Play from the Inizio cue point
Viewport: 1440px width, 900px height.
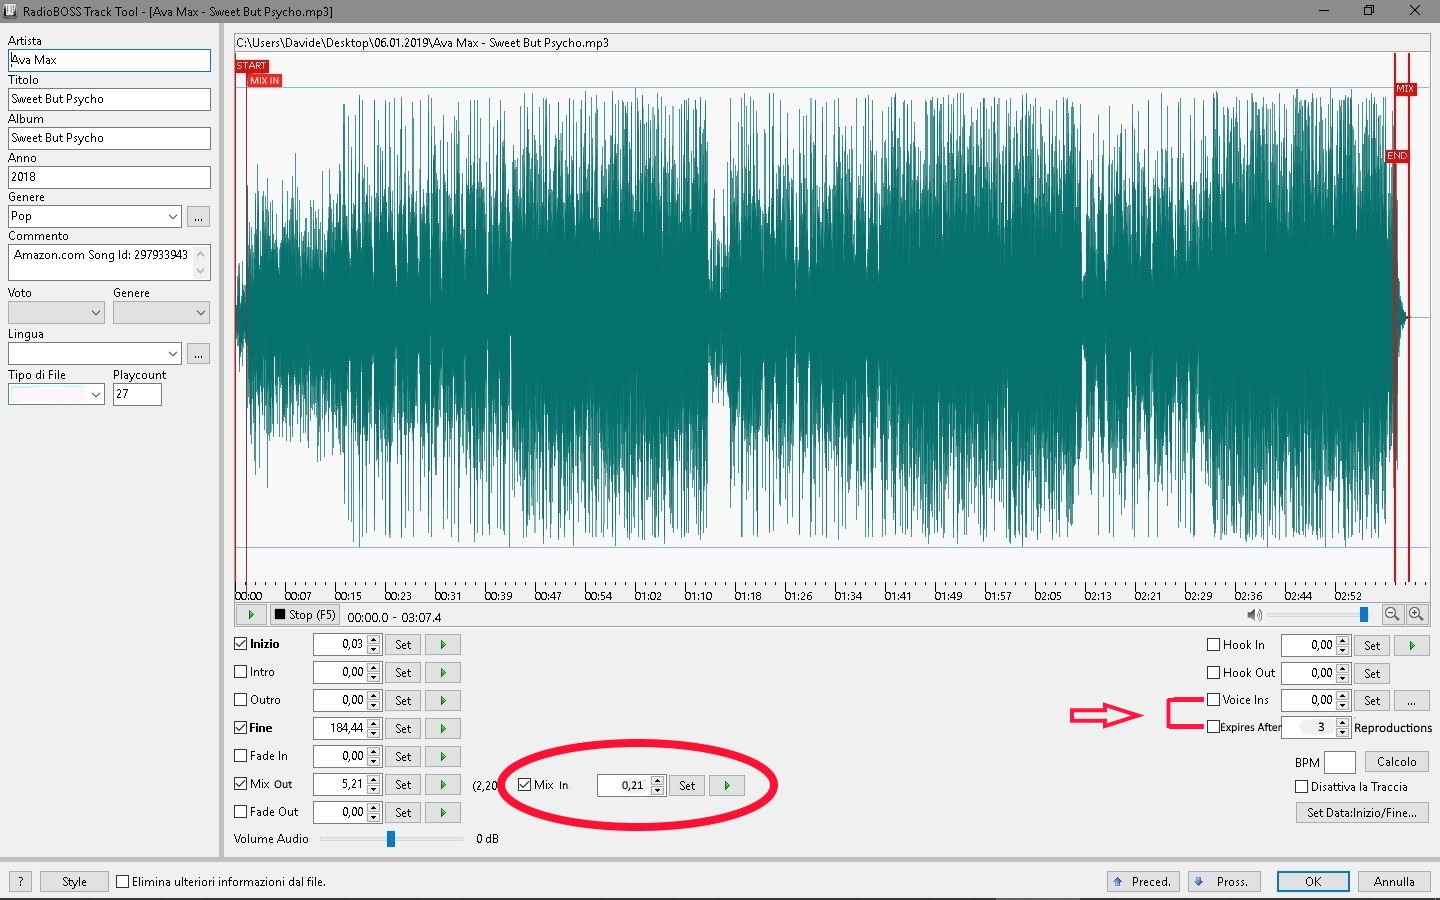pos(443,645)
